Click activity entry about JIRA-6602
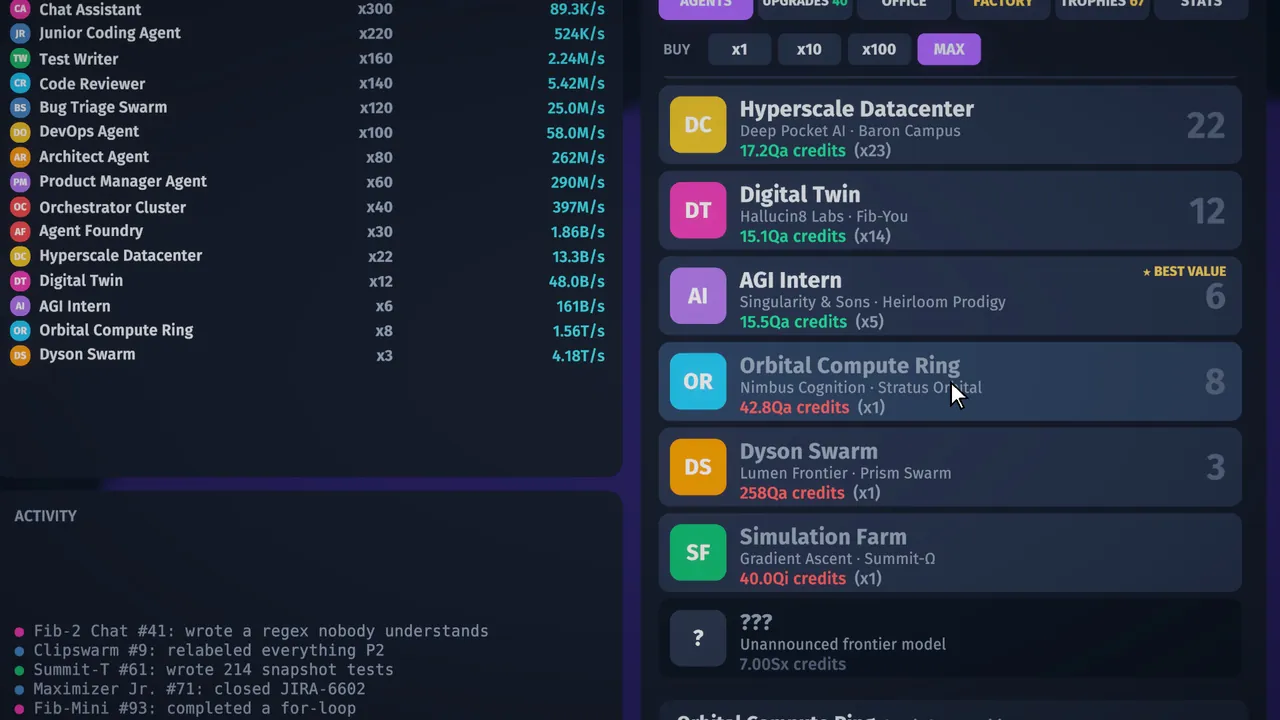 pos(190,689)
